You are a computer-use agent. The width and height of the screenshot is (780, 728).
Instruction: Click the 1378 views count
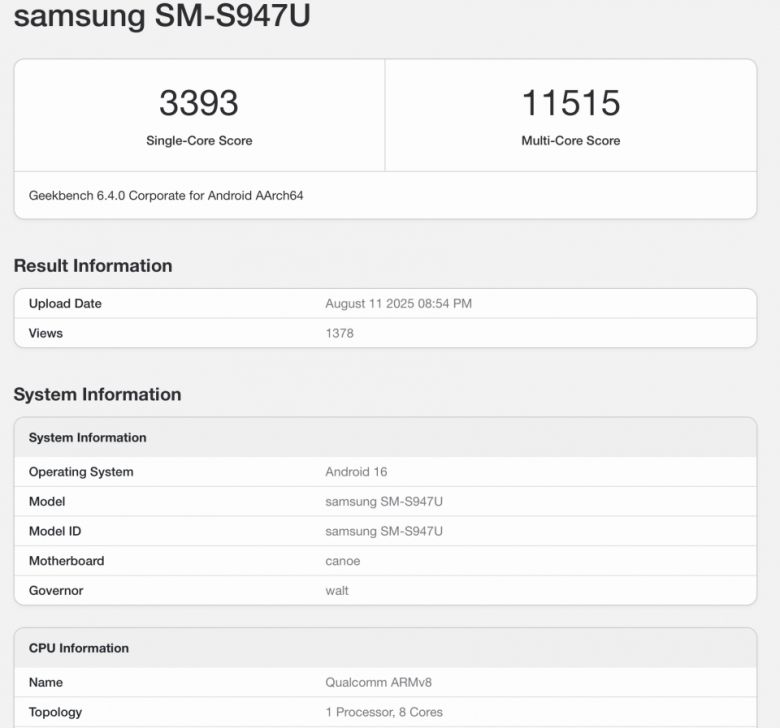point(339,333)
